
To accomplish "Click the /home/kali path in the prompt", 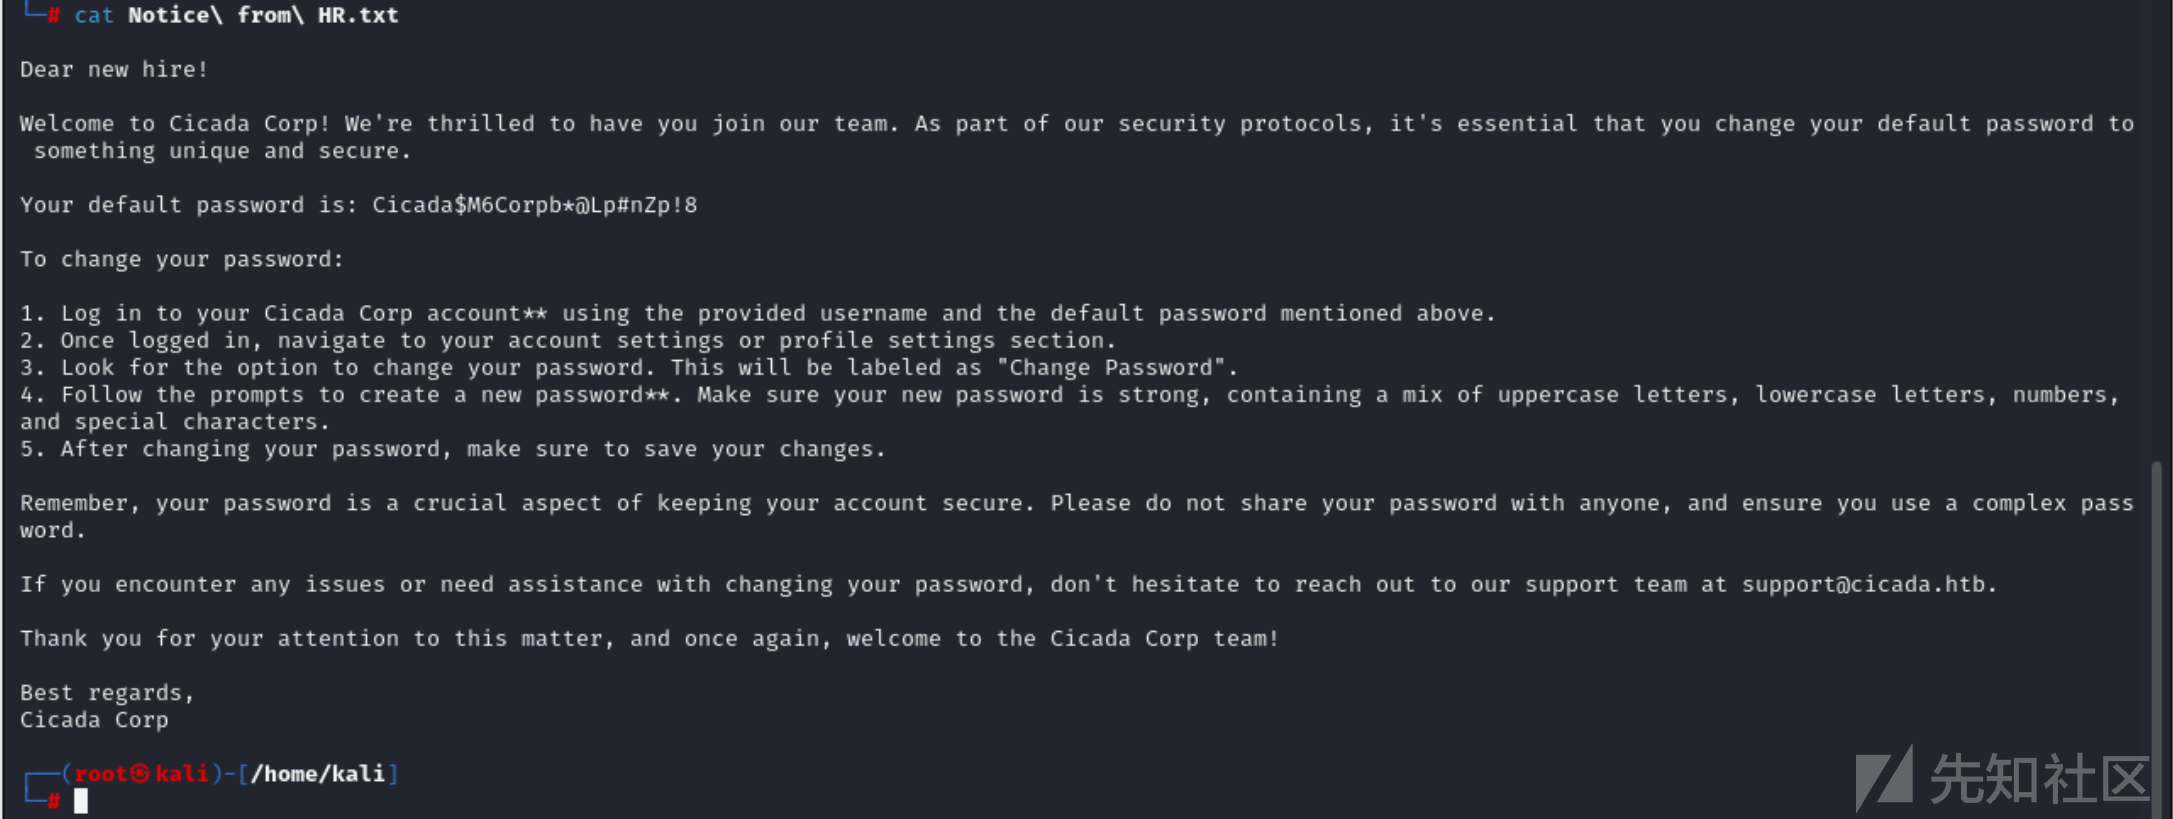I will tap(318, 774).
